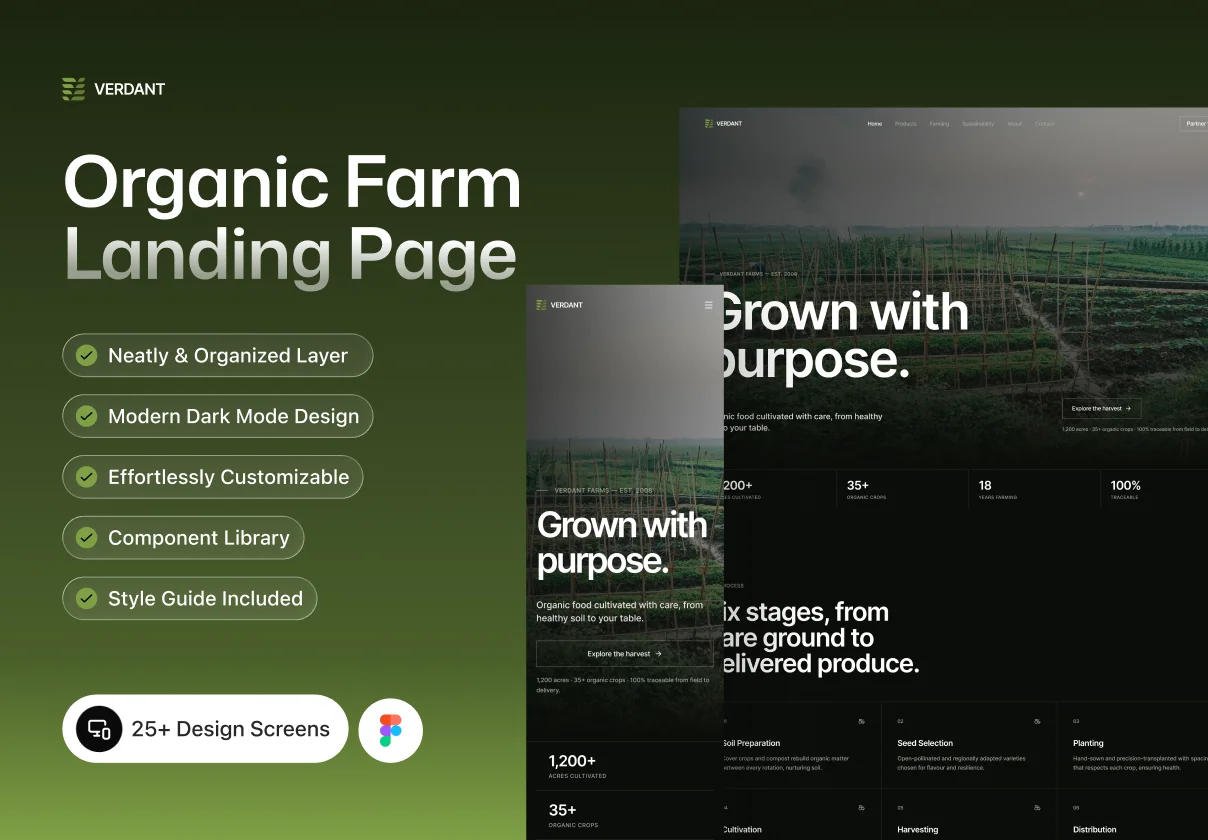
Task: Click the 18 years farming stat
Action: tap(998, 489)
